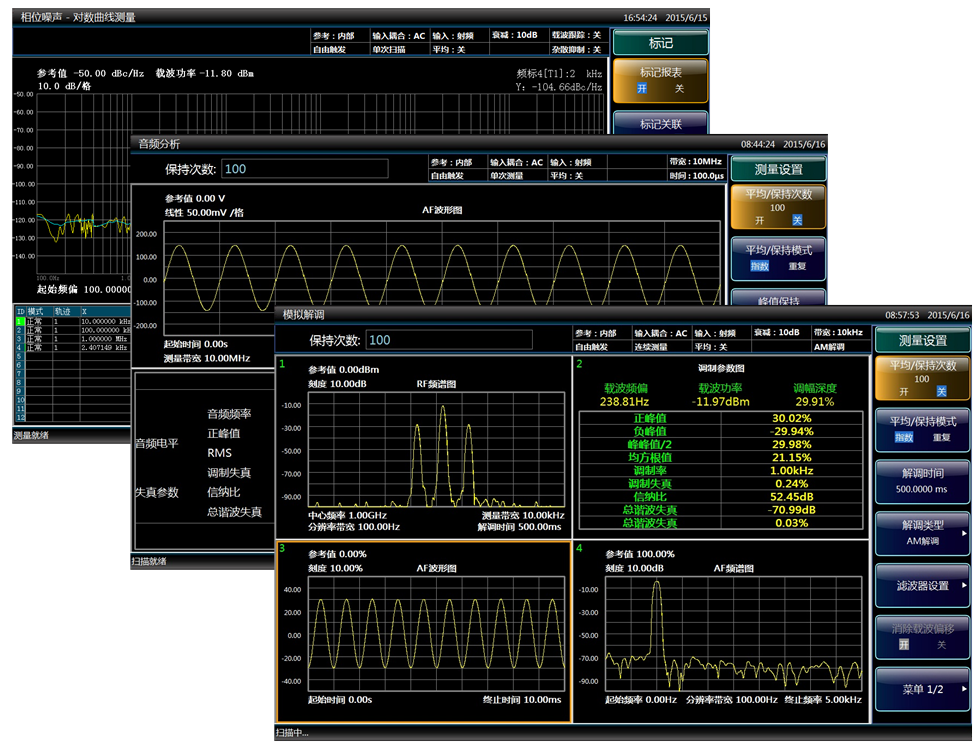Expand the 滤波器设置 submenu
Screen dimensions: 980x746
tap(922, 585)
